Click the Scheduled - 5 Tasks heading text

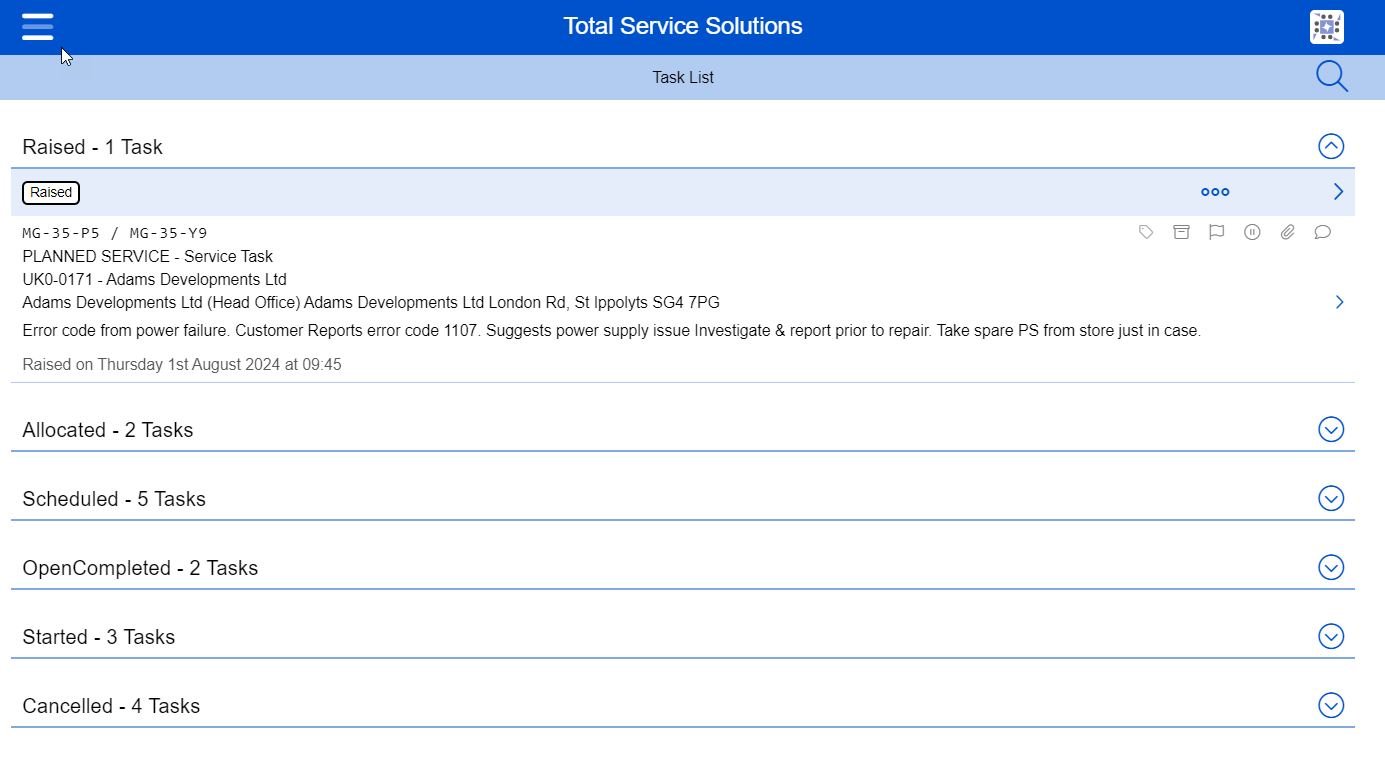pyautogui.click(x=114, y=499)
